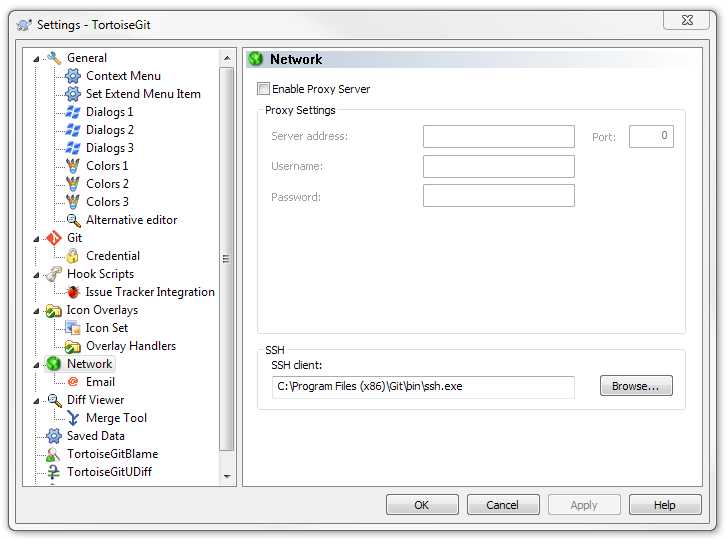Close the Settings dialog window
This screenshot has height=540, width=727.
pos(687,20)
